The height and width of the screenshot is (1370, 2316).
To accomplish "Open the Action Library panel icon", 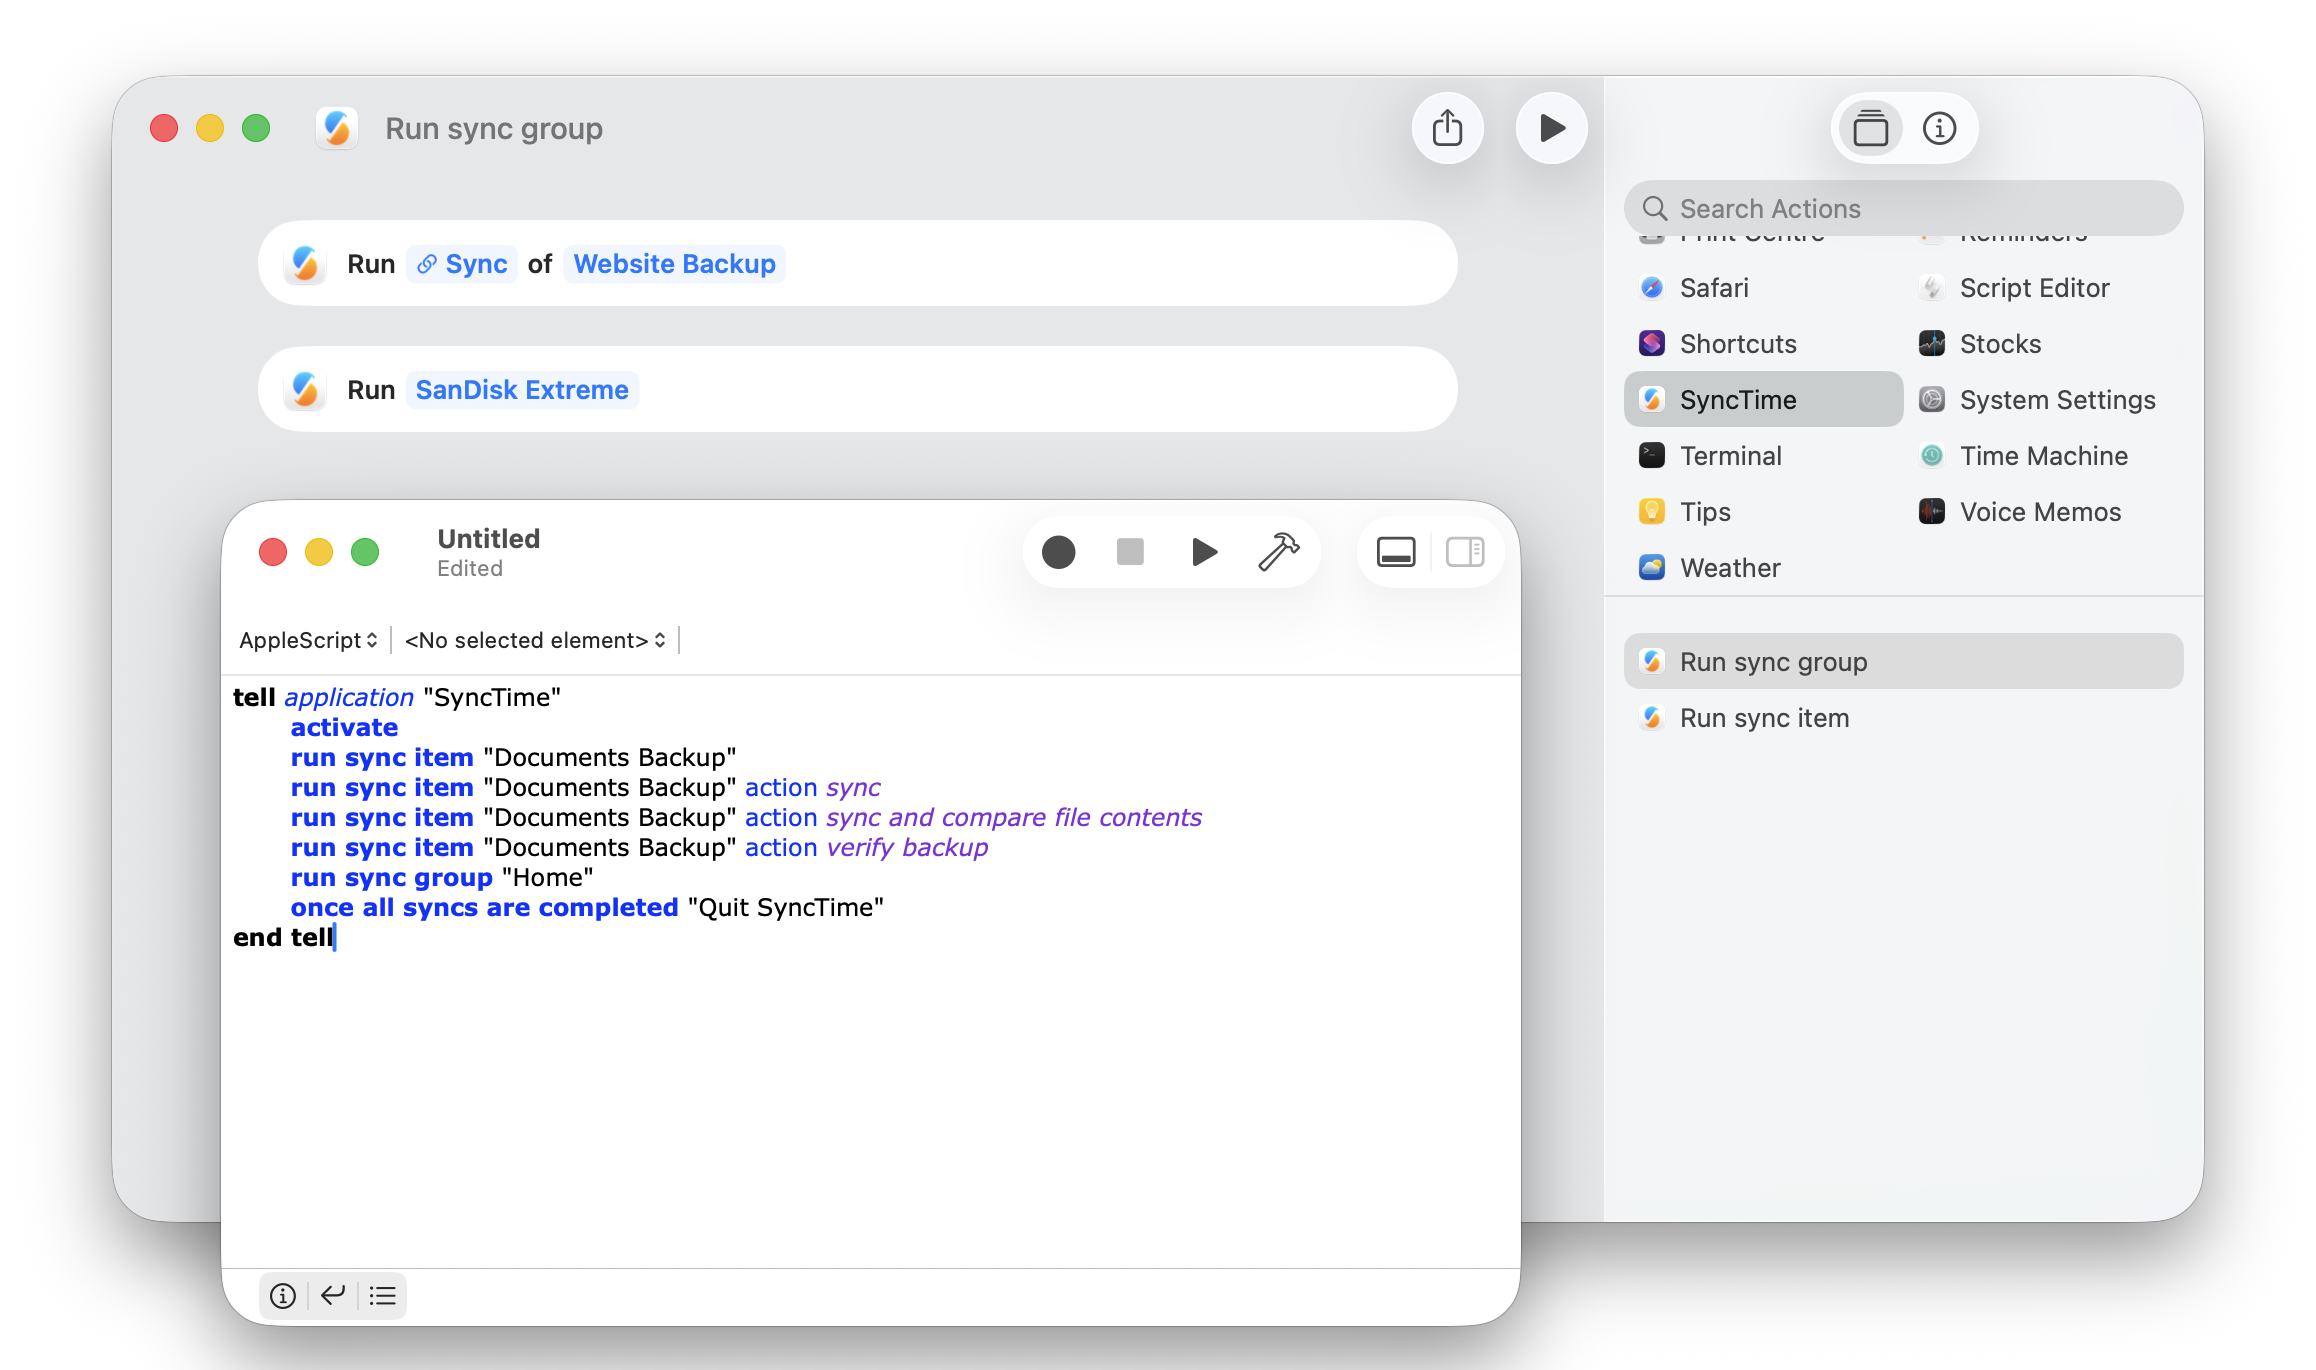I will (1870, 128).
